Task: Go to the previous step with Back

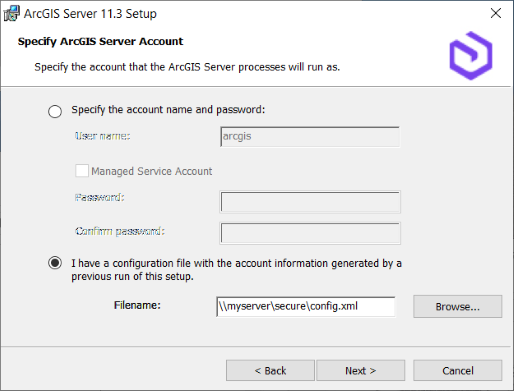Action: [x=270, y=370]
